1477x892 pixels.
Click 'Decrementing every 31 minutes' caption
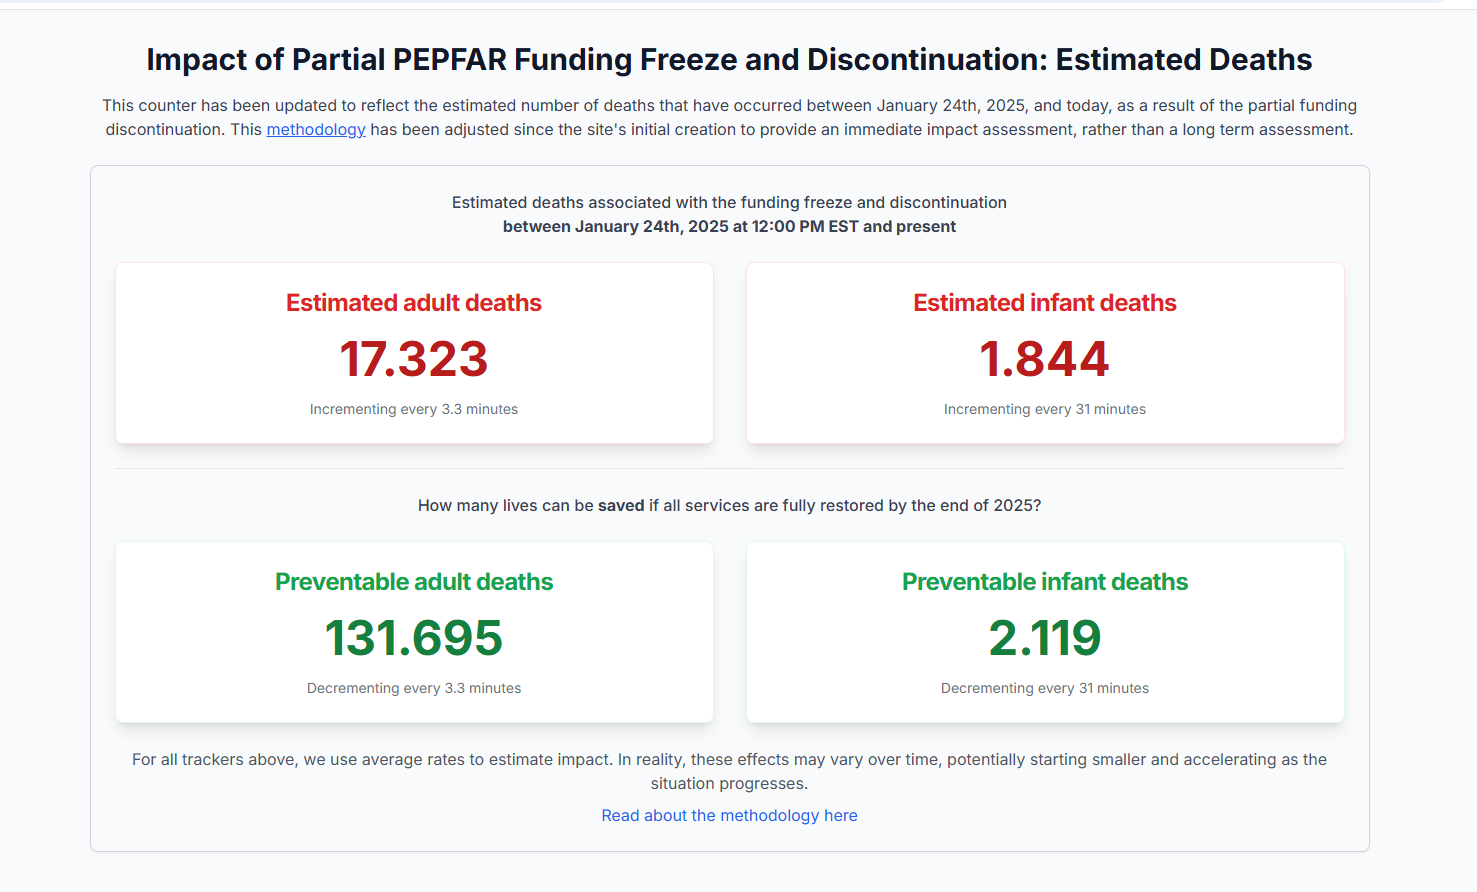tap(1044, 688)
